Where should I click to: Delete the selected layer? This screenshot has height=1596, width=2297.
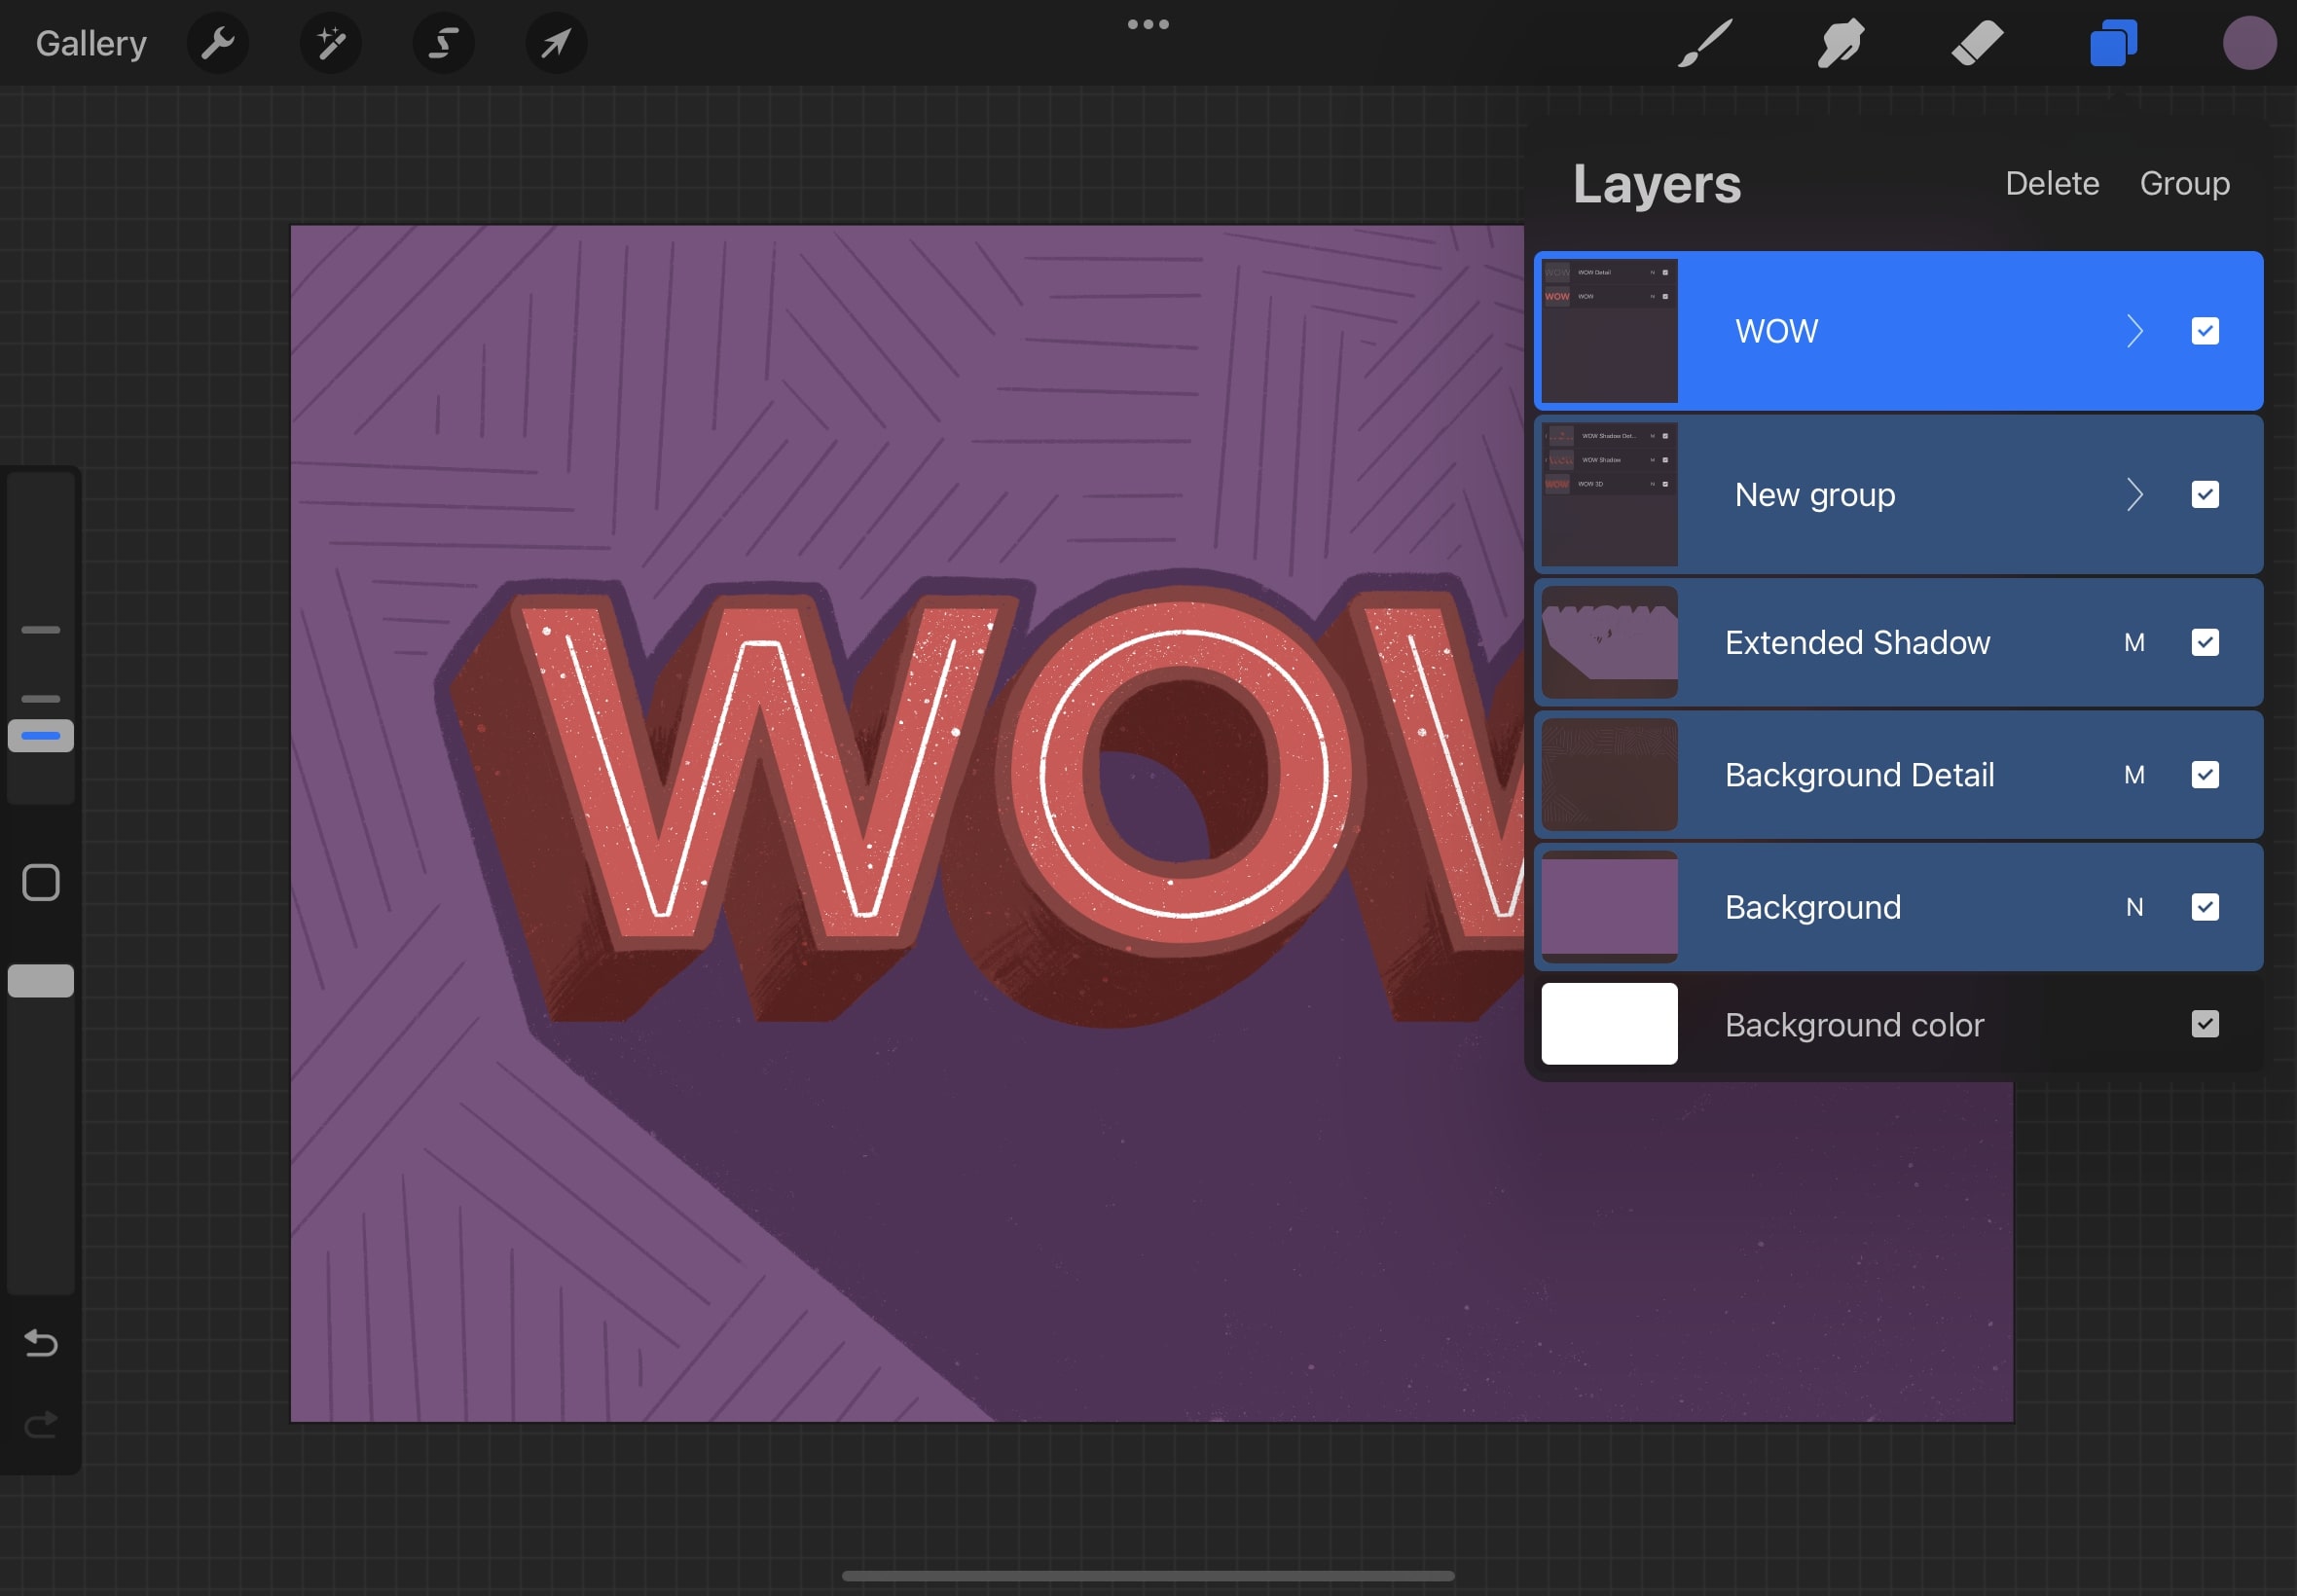pyautogui.click(x=2051, y=183)
